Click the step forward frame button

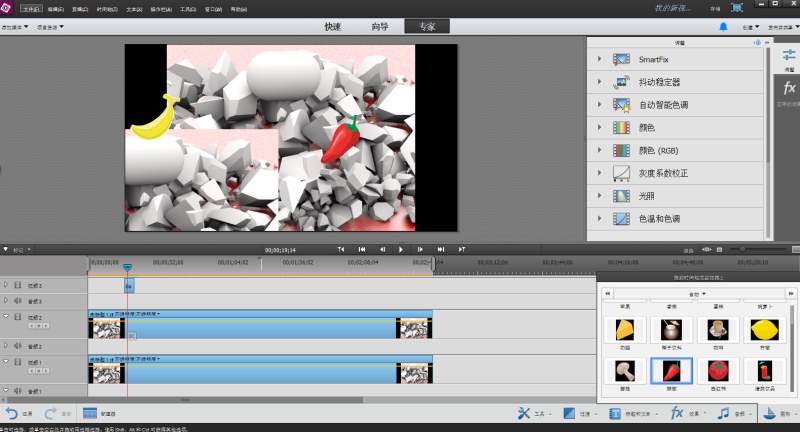(x=420, y=249)
